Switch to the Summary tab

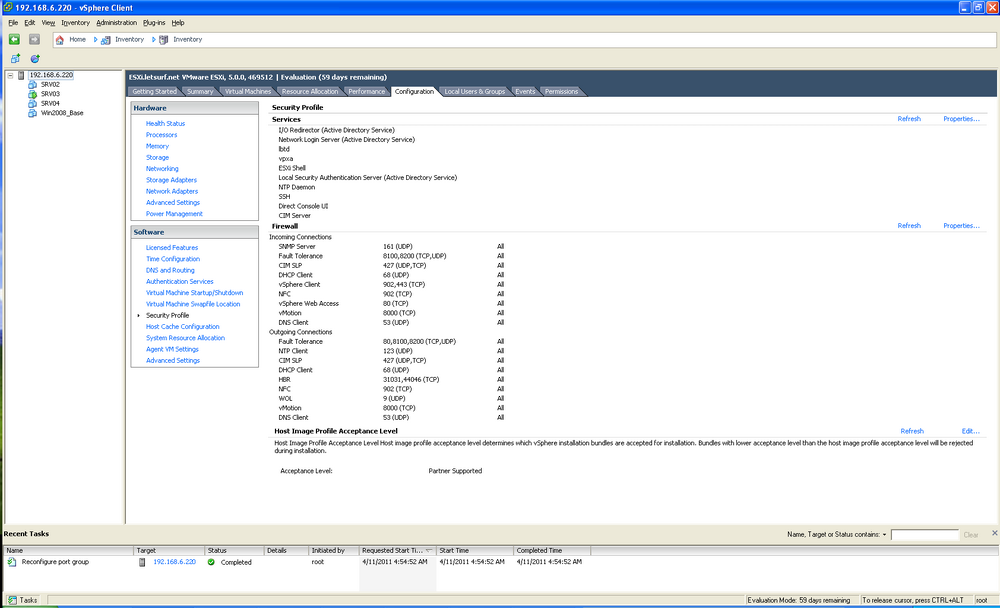(200, 92)
